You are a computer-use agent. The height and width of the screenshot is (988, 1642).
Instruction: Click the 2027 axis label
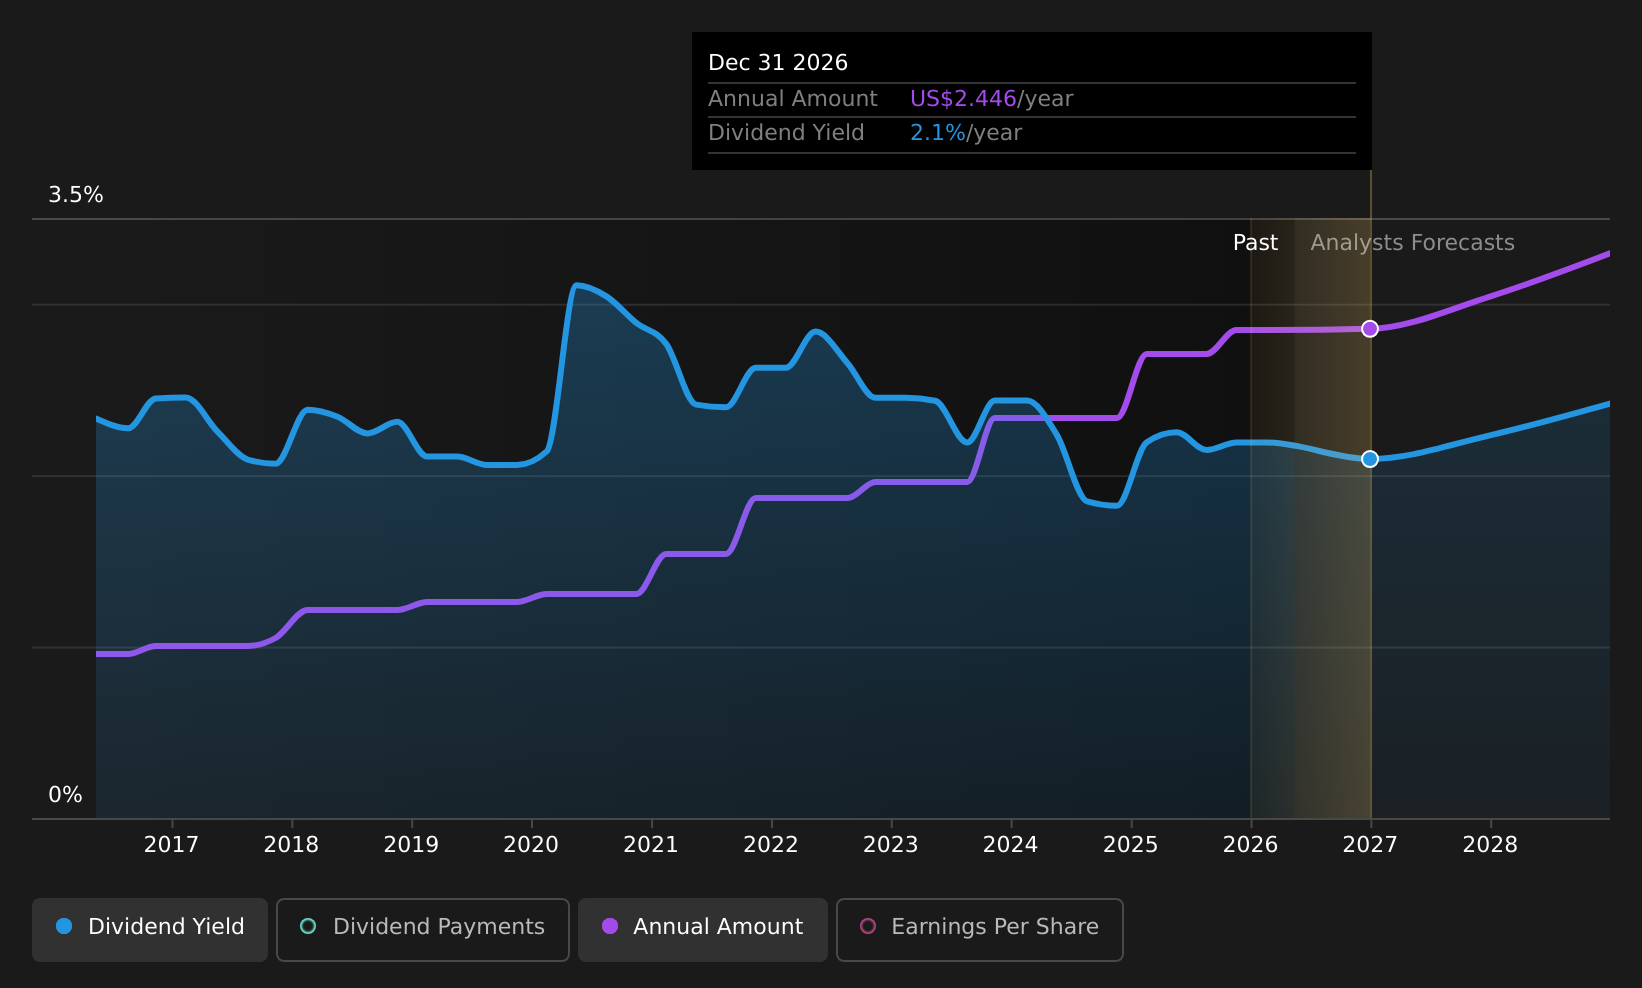point(1370,845)
